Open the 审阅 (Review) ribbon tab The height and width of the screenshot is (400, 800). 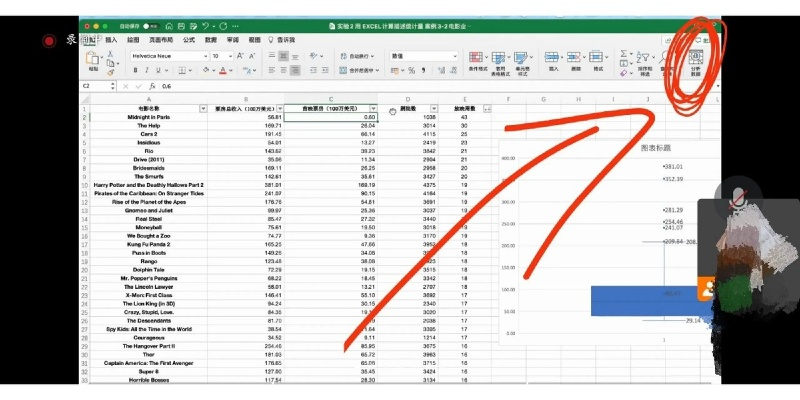(233, 40)
